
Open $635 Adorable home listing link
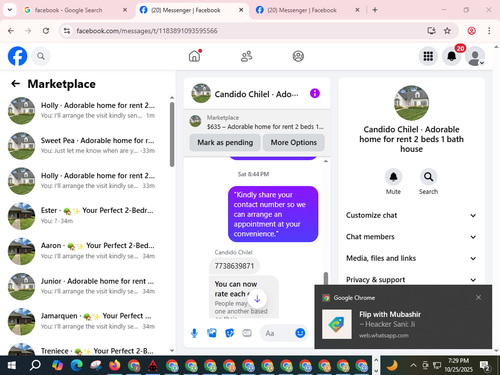257,122
